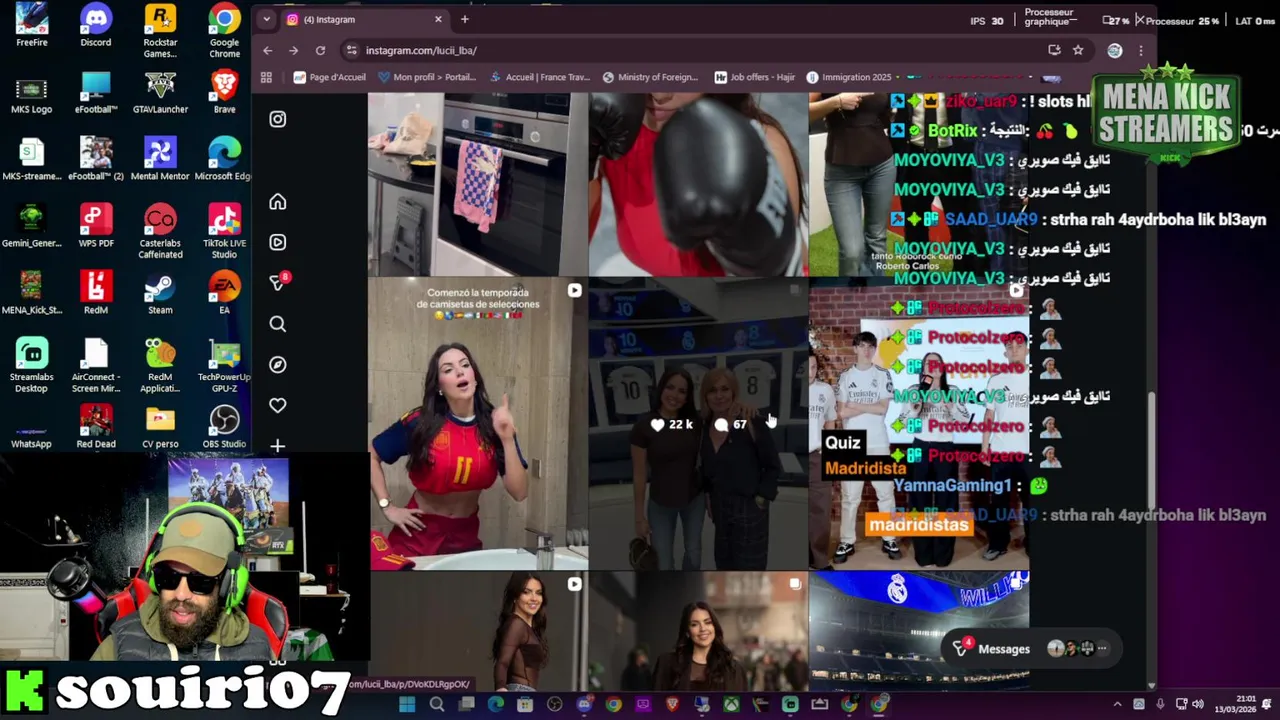
Task: Open the Job offers - Hajir bookmark
Action: (x=754, y=77)
